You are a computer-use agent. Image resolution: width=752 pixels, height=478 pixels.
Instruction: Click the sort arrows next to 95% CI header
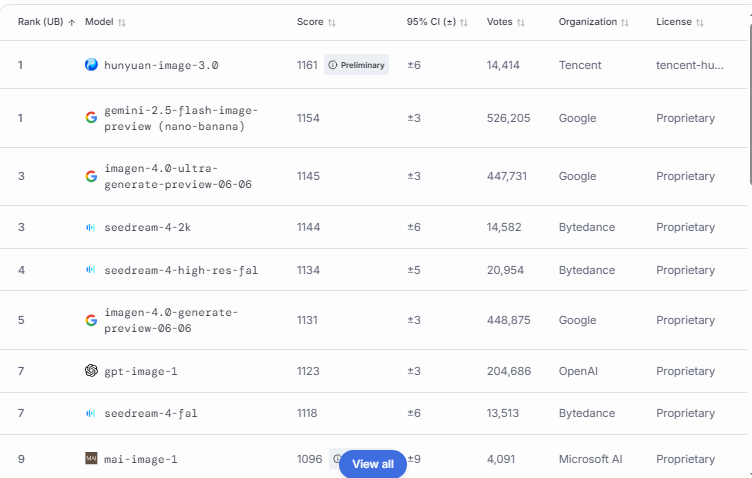[x=464, y=23]
